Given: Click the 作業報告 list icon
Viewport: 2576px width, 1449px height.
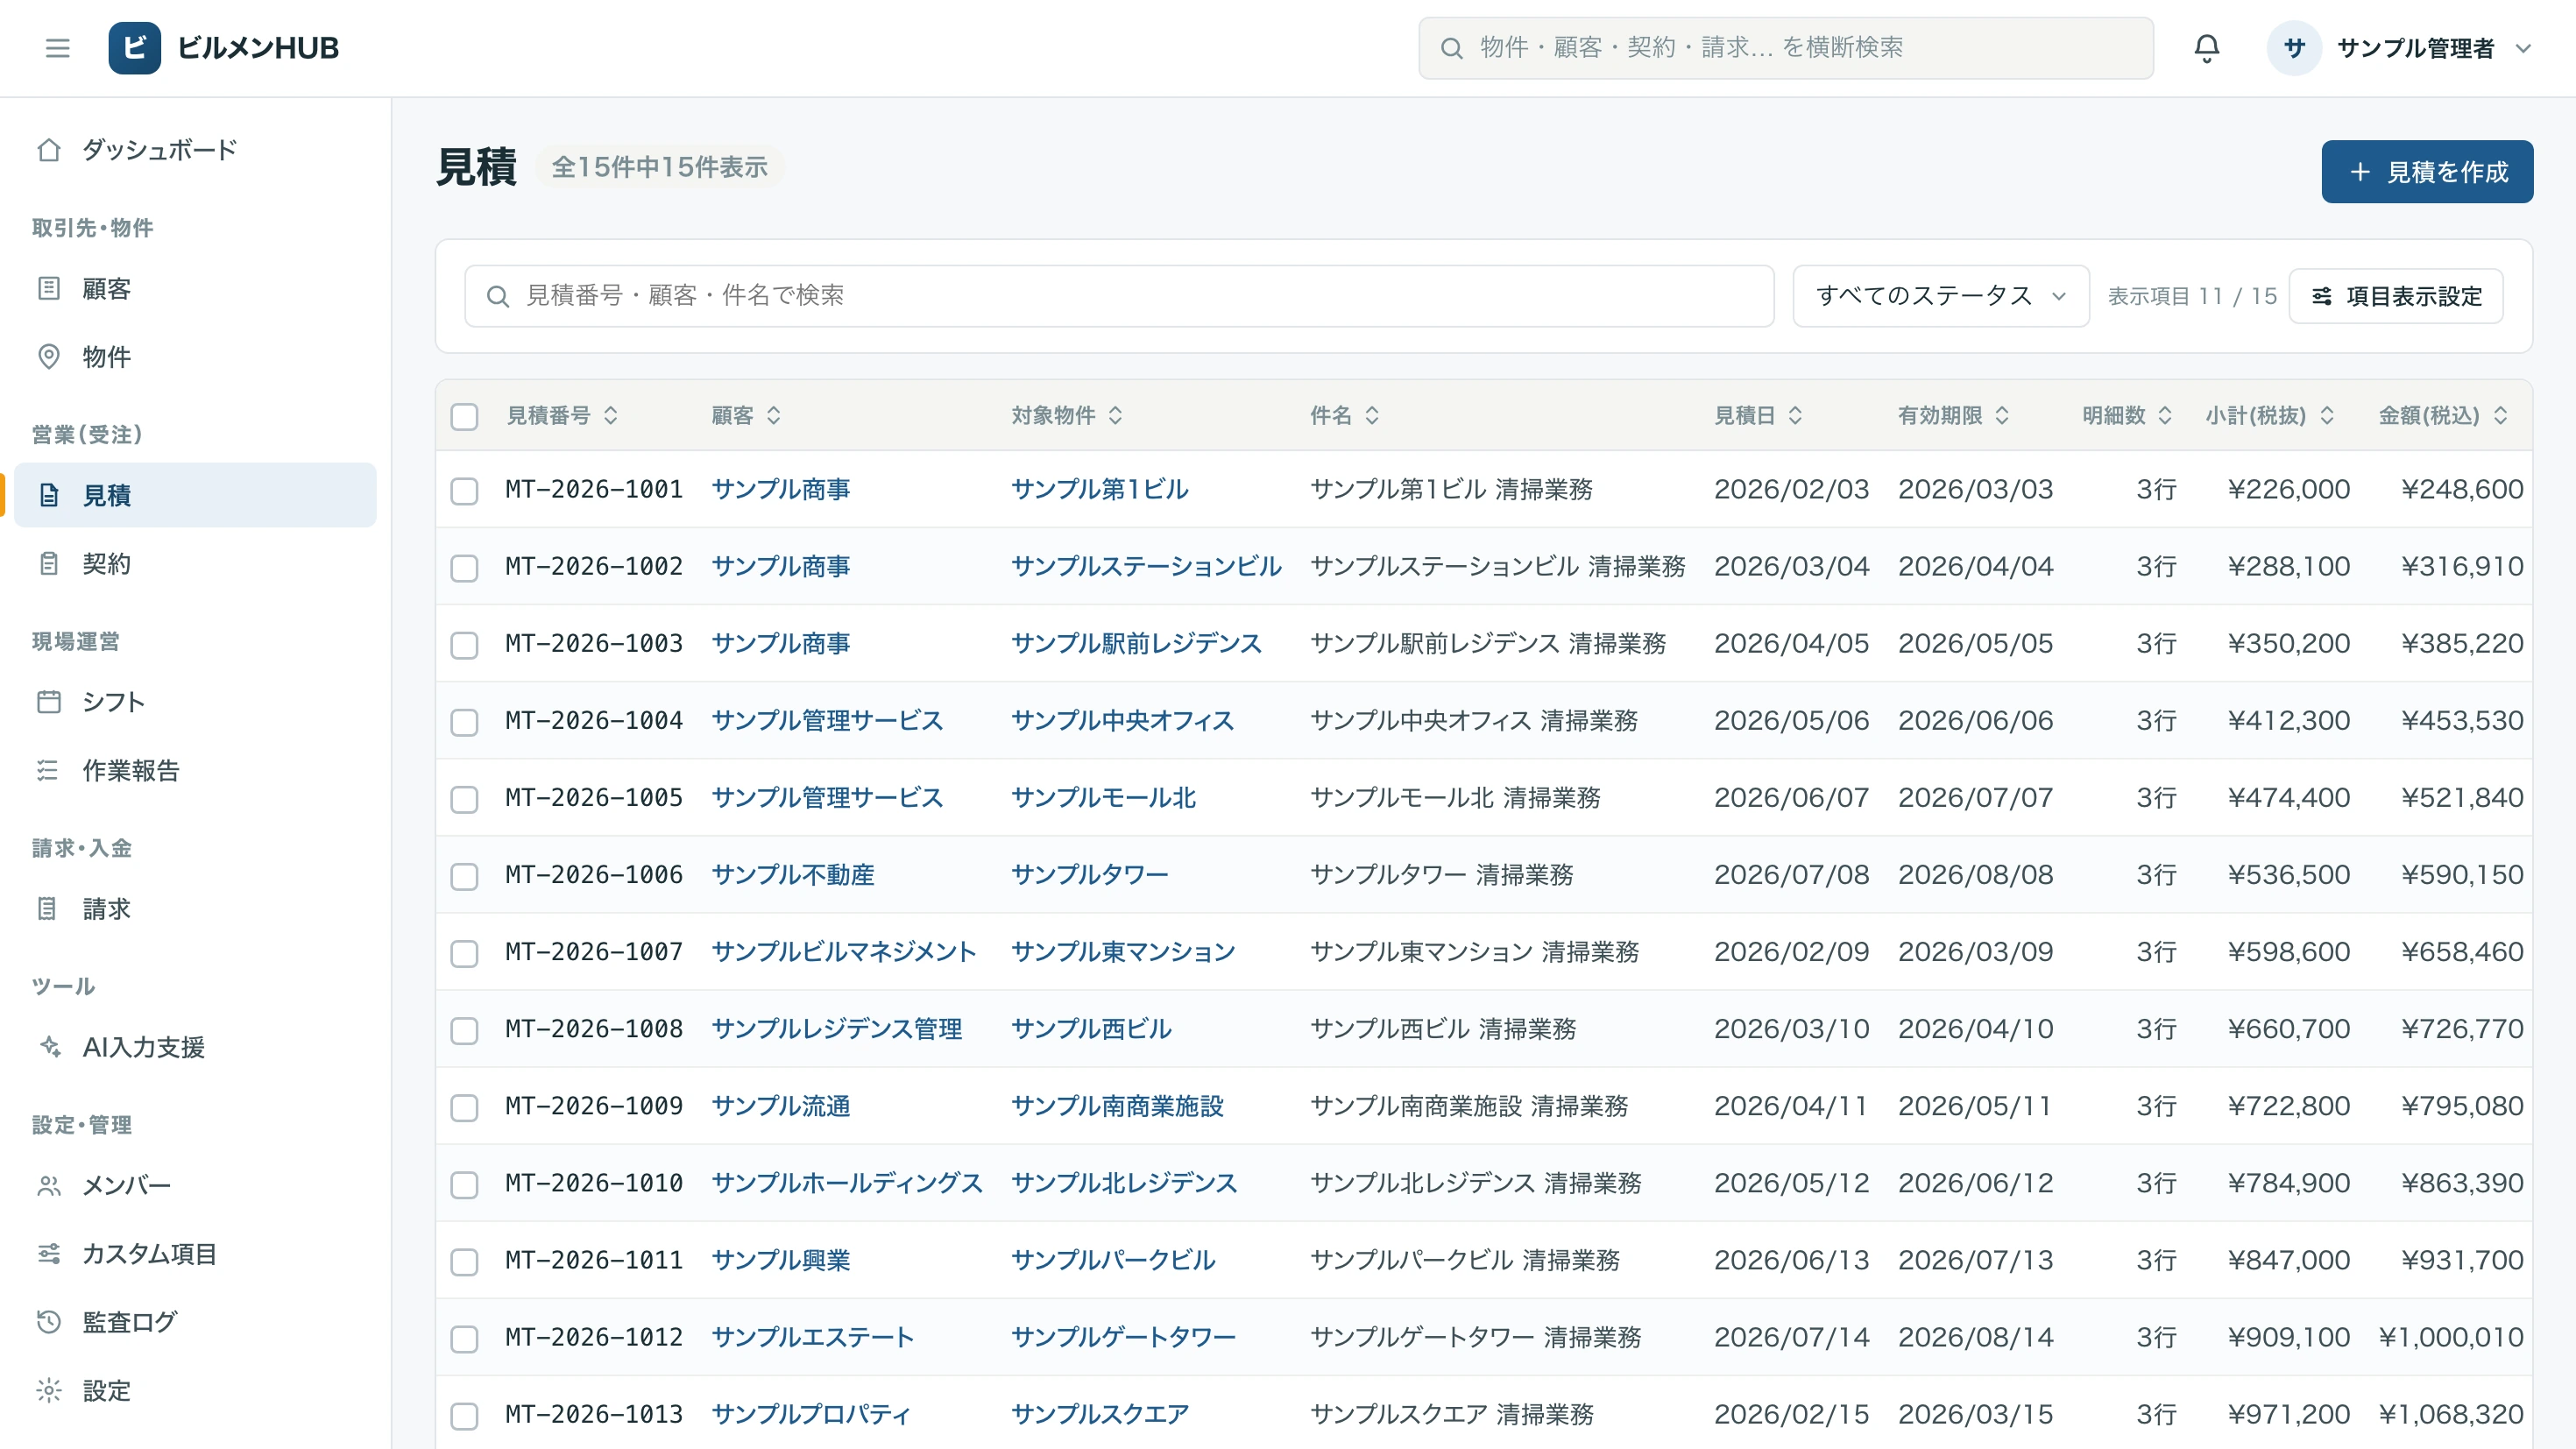Looking at the screenshot, I should pyautogui.click(x=49, y=770).
